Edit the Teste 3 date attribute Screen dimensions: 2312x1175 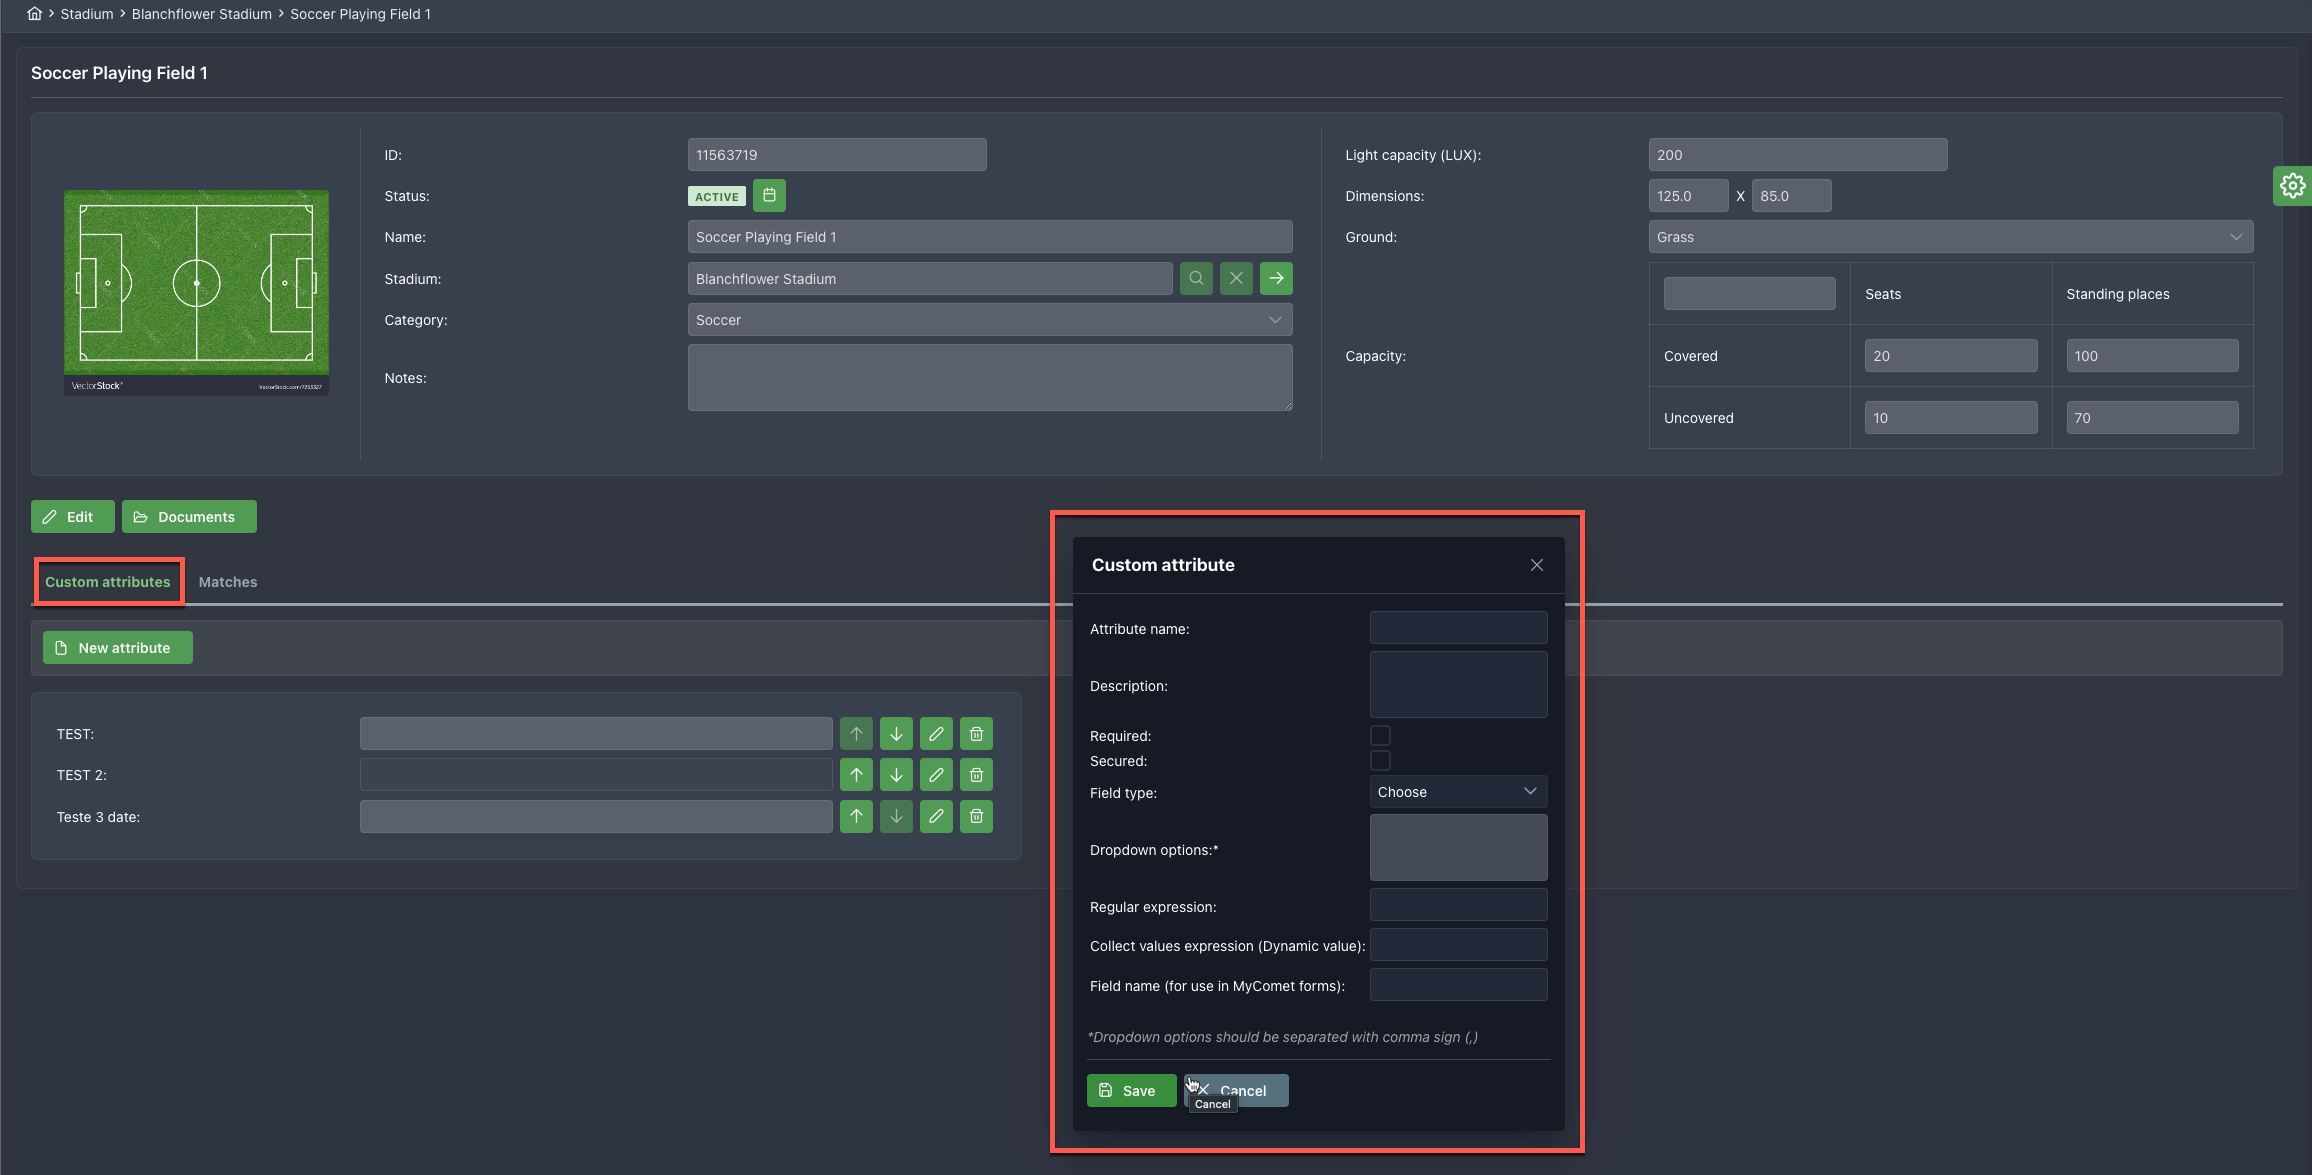click(x=936, y=817)
